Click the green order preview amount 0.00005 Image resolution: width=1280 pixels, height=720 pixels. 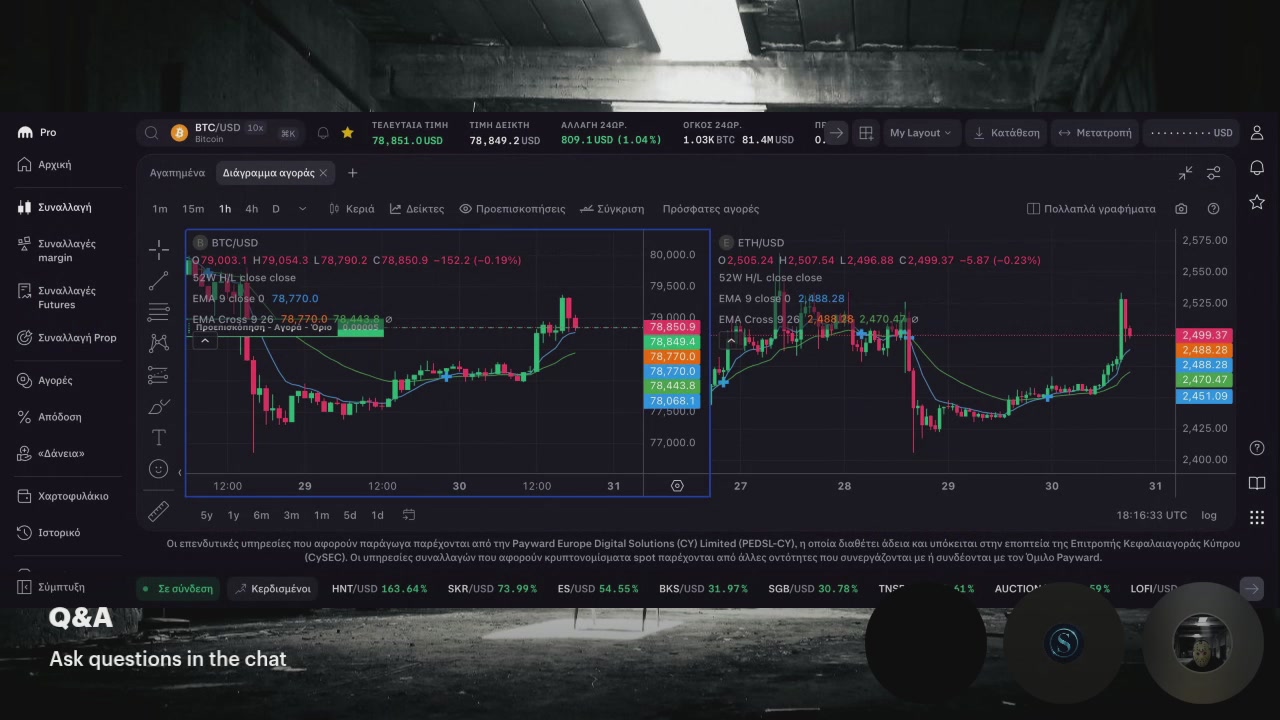pos(361,328)
